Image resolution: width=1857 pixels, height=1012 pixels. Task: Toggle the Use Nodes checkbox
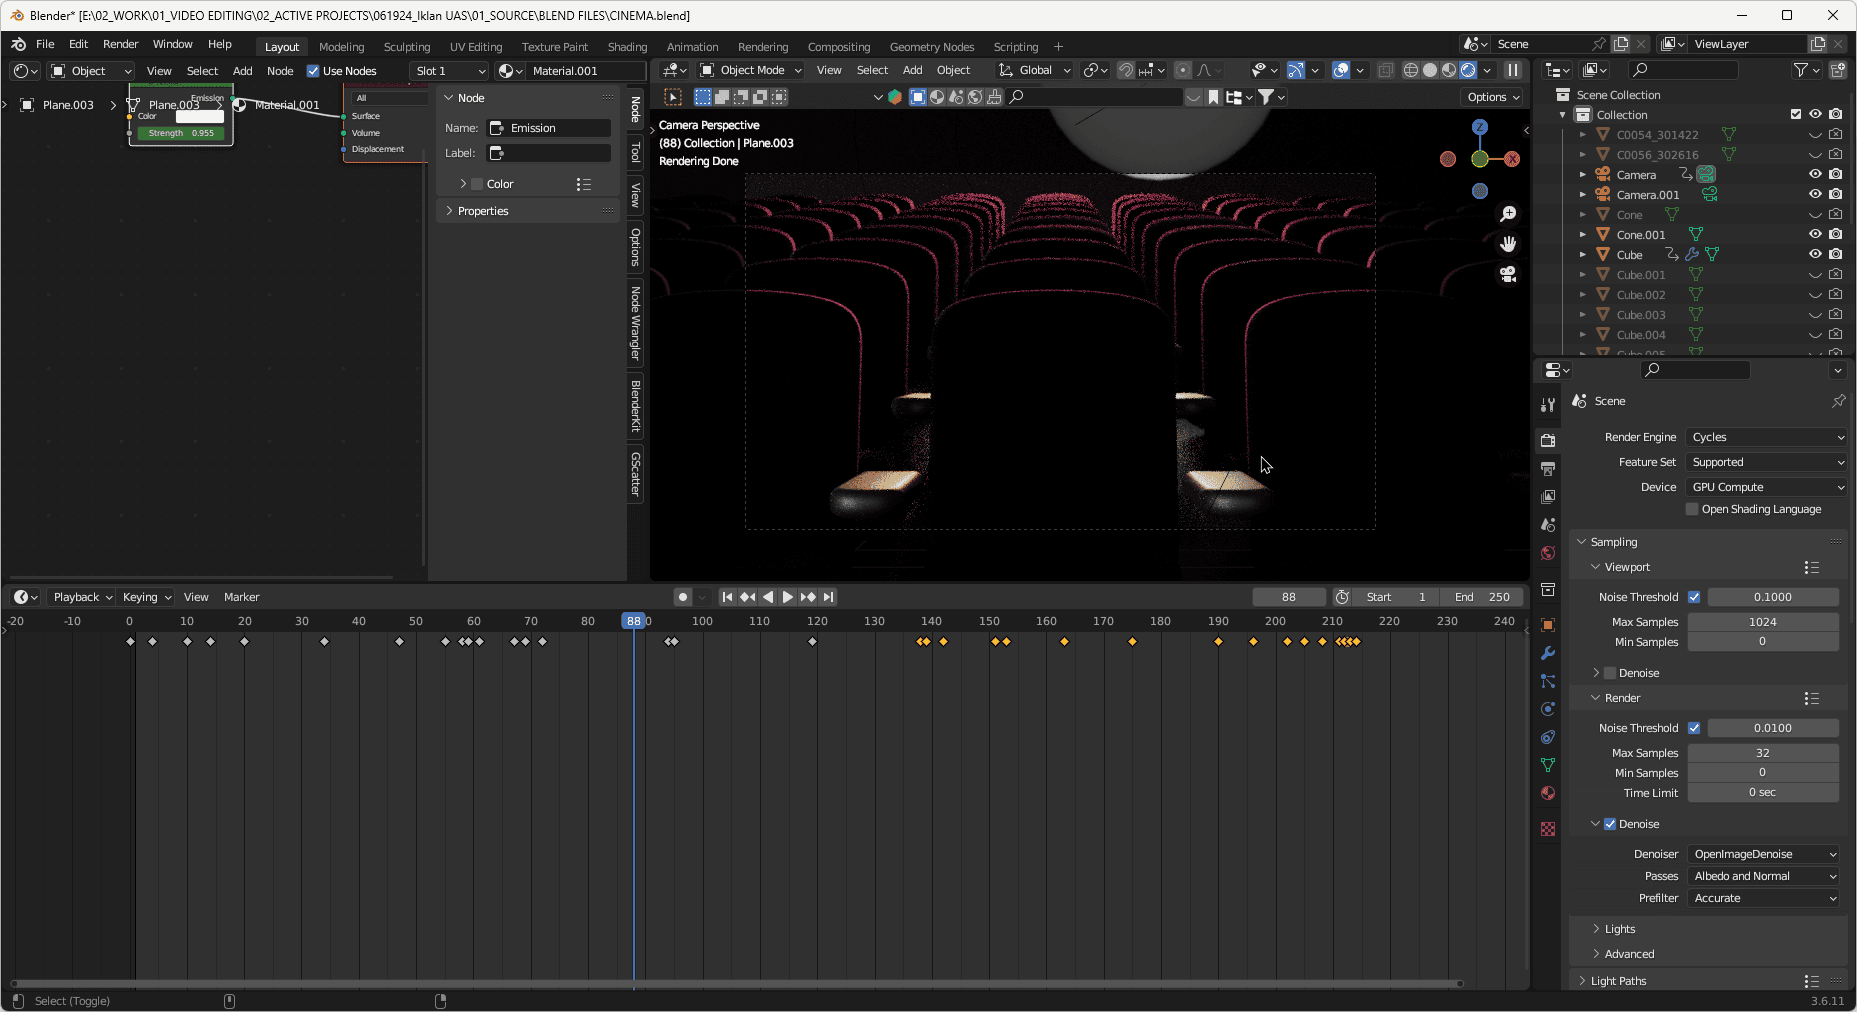[x=313, y=71]
